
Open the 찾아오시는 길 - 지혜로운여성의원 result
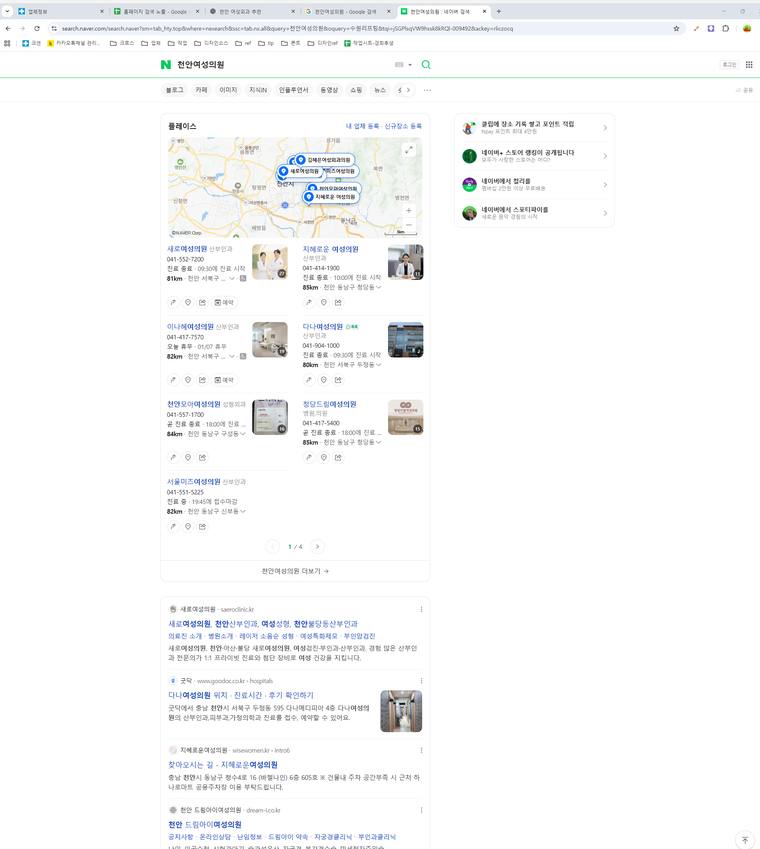[222, 765]
